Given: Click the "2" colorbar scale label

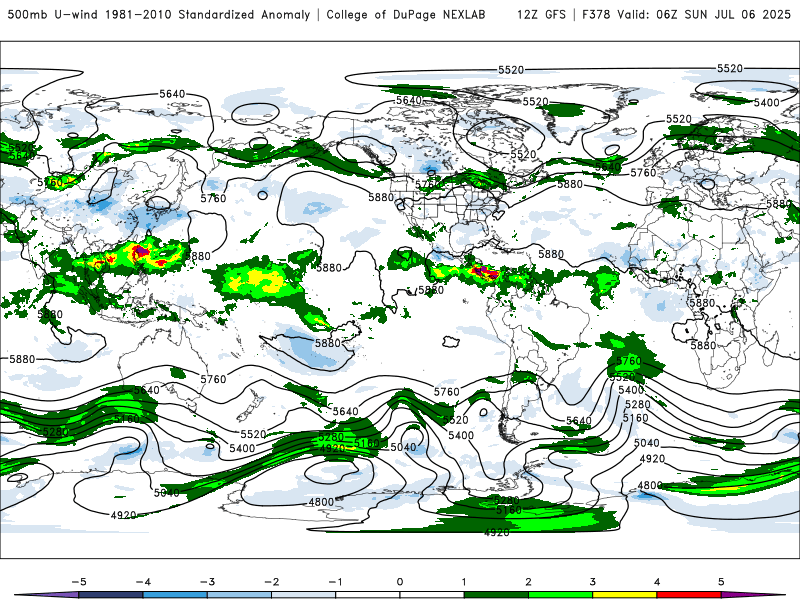Looking at the screenshot, I should click(x=529, y=582).
